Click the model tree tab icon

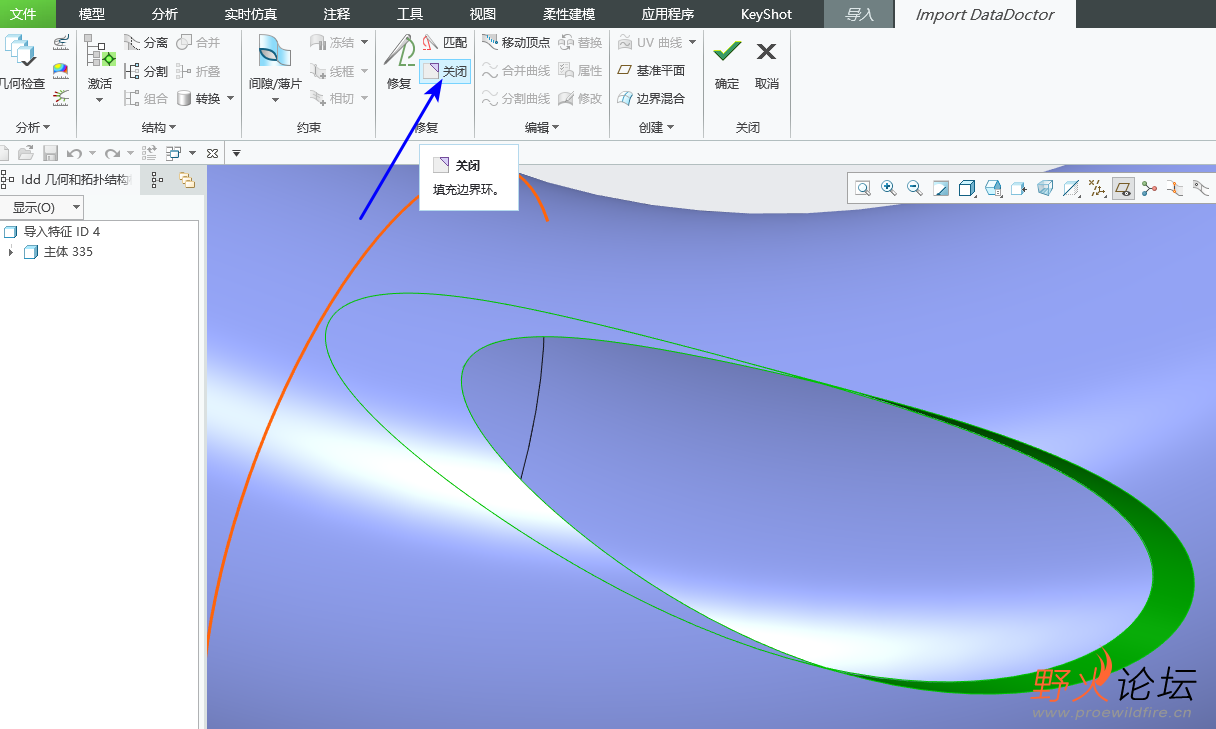157,180
